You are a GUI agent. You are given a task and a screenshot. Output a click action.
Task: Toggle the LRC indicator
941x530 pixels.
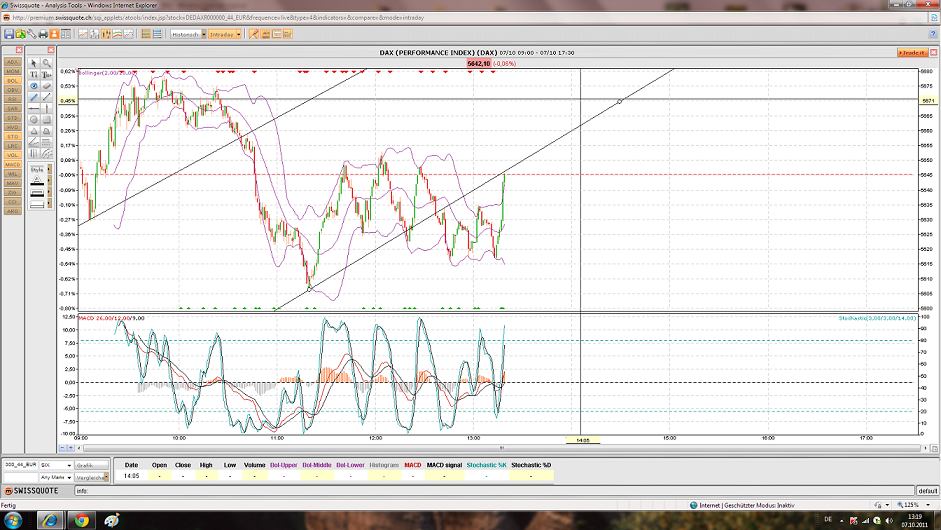coord(13,146)
